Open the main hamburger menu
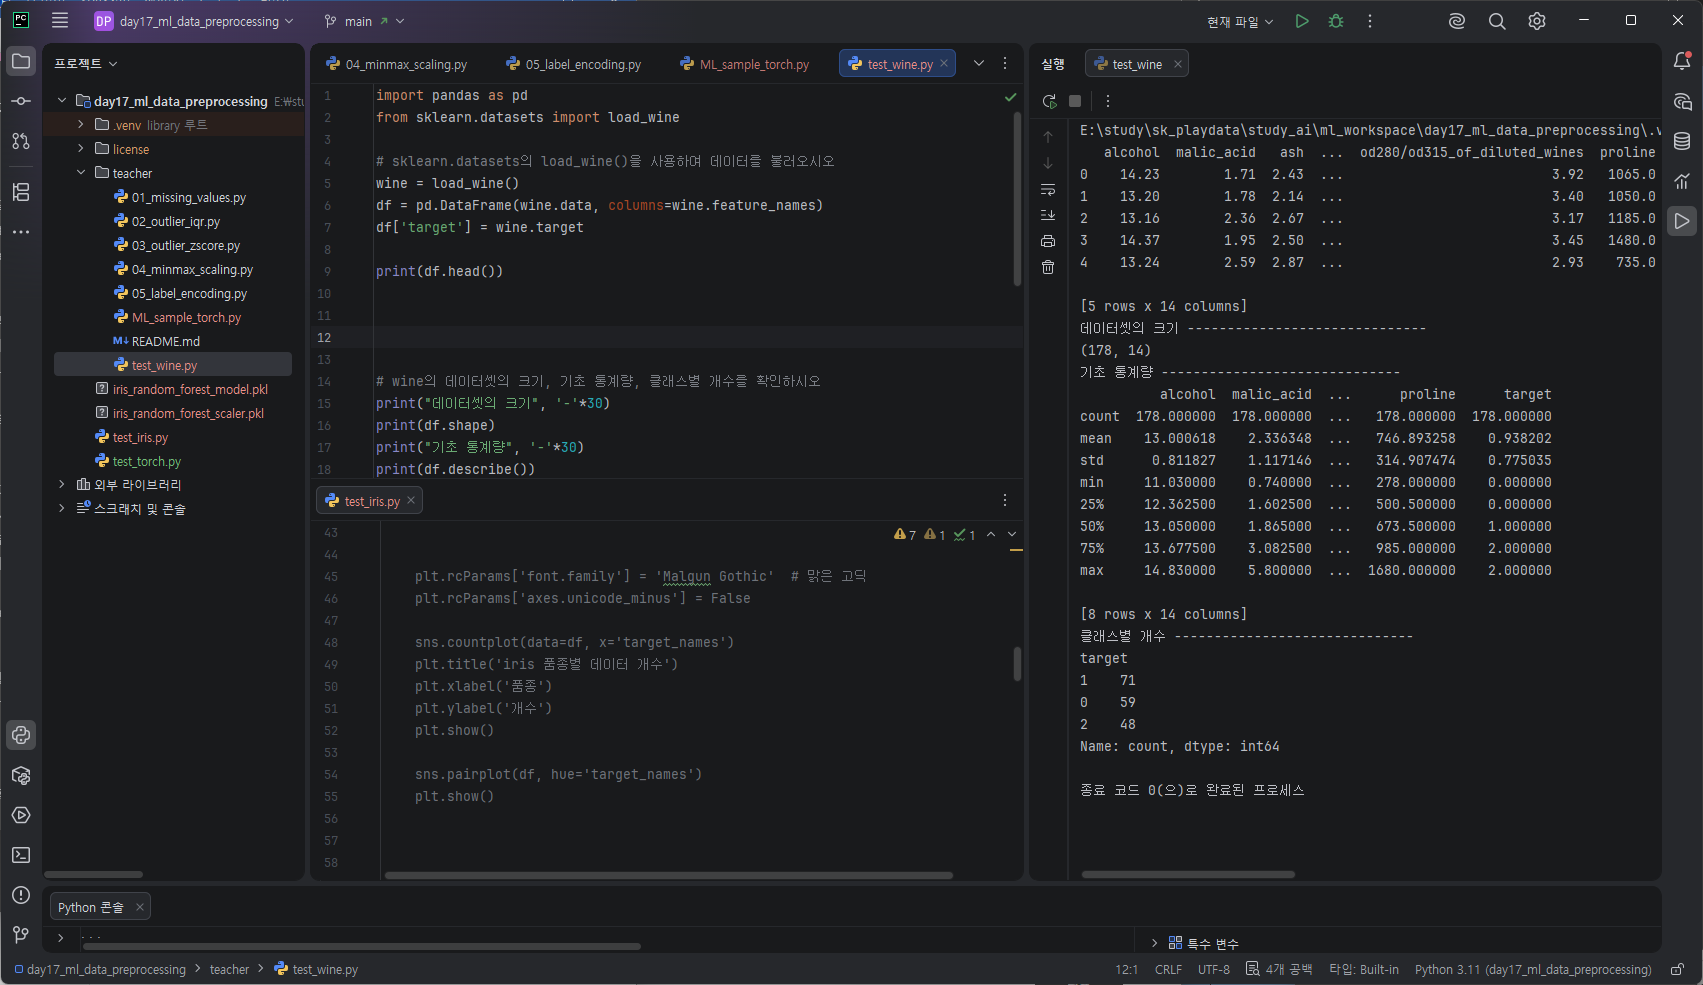Screen dimensions: 1703x985 click(x=60, y=20)
